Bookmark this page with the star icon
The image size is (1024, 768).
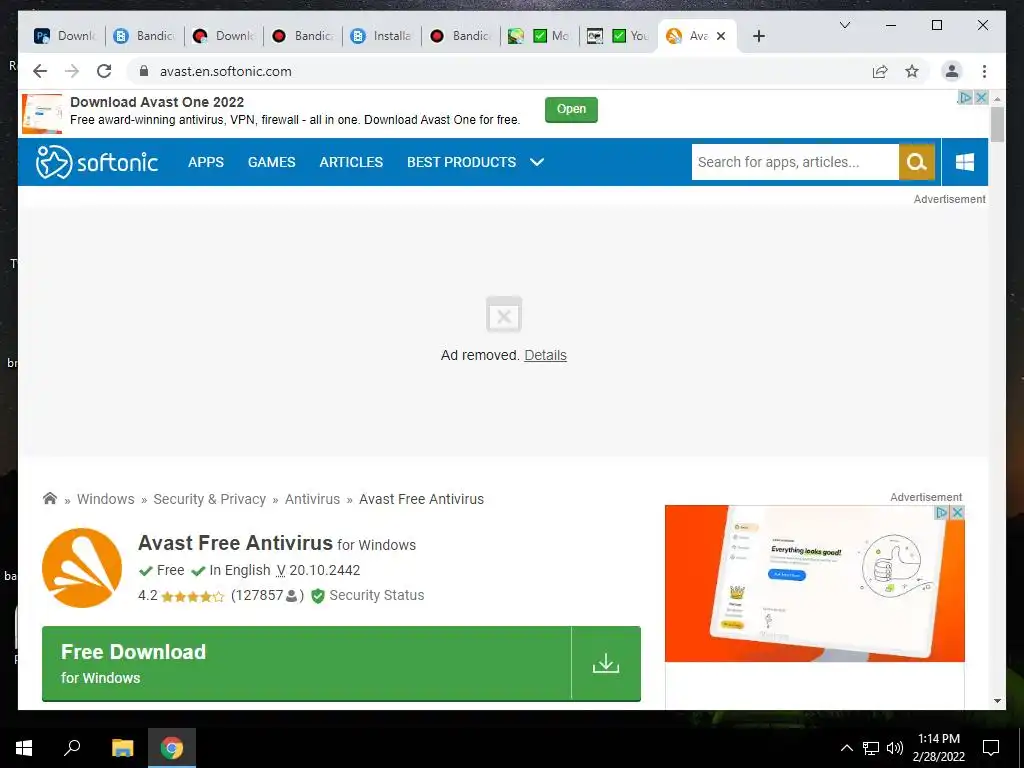click(912, 71)
